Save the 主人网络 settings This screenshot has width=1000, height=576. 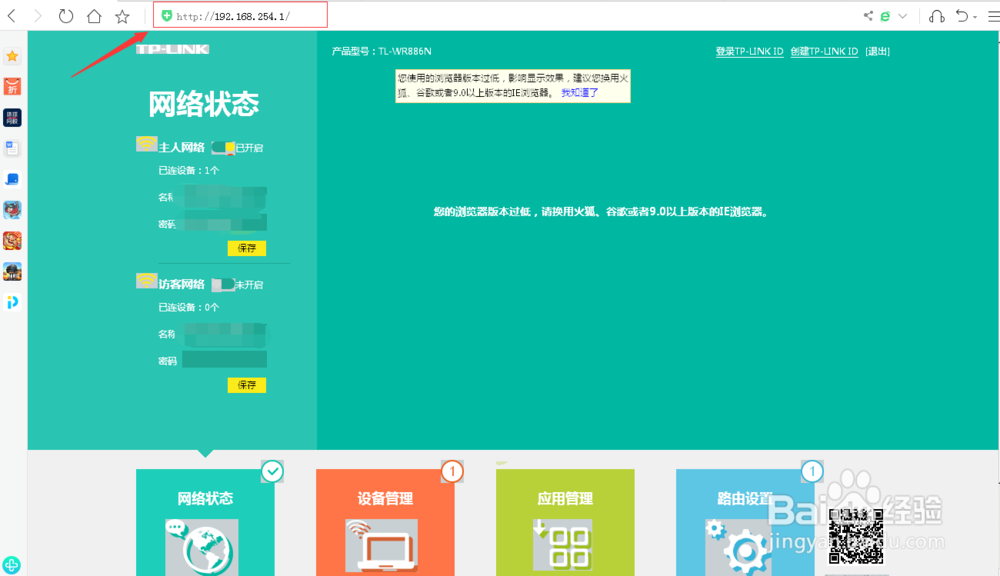[247, 248]
